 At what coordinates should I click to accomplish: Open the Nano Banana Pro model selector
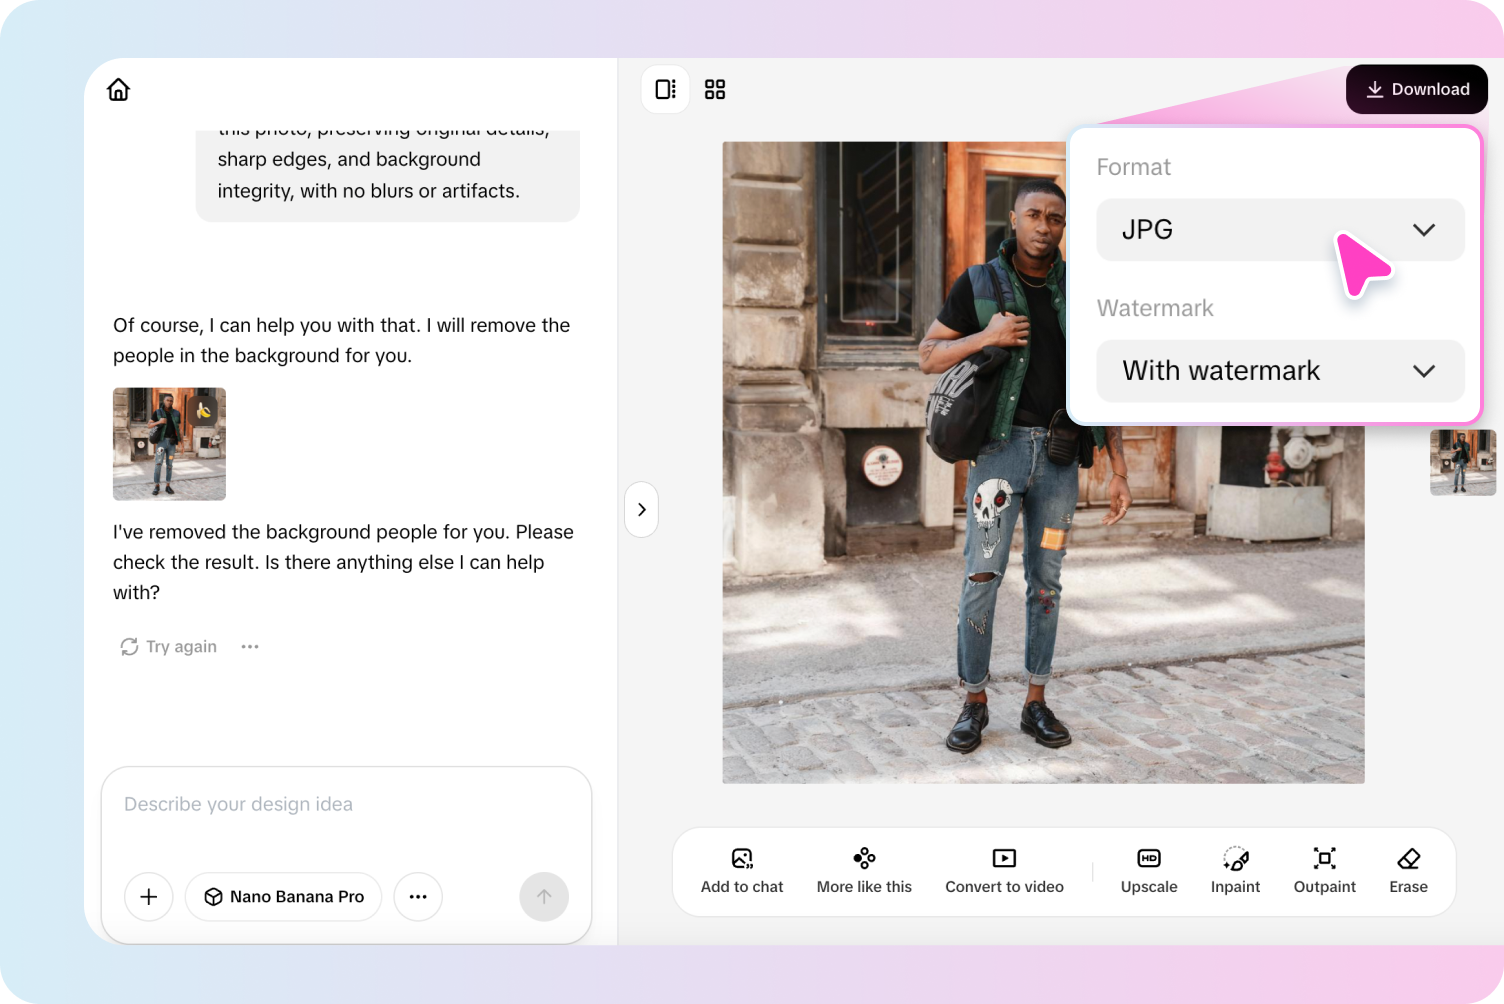(x=284, y=897)
